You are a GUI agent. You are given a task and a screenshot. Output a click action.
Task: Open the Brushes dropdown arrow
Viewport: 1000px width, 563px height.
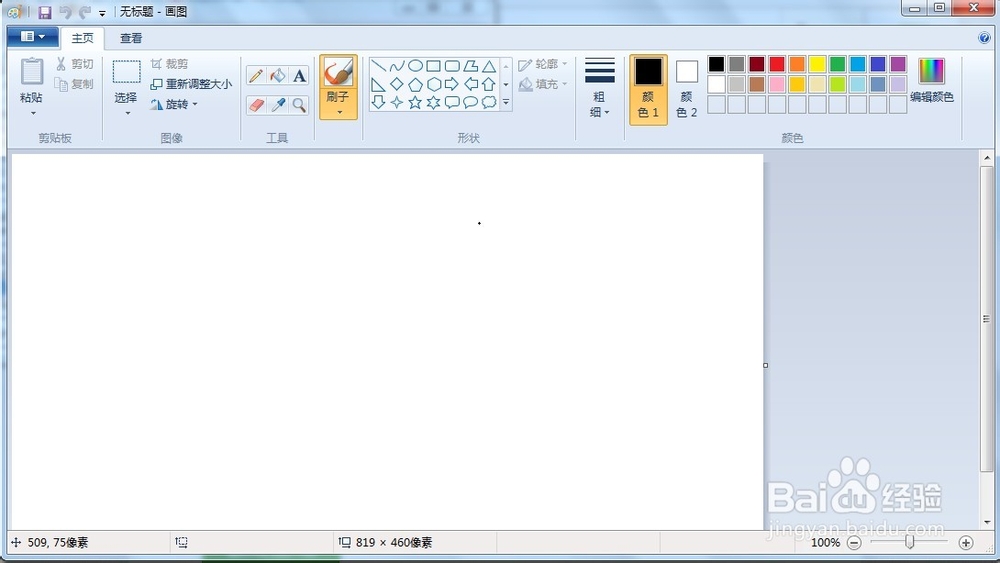point(339,113)
